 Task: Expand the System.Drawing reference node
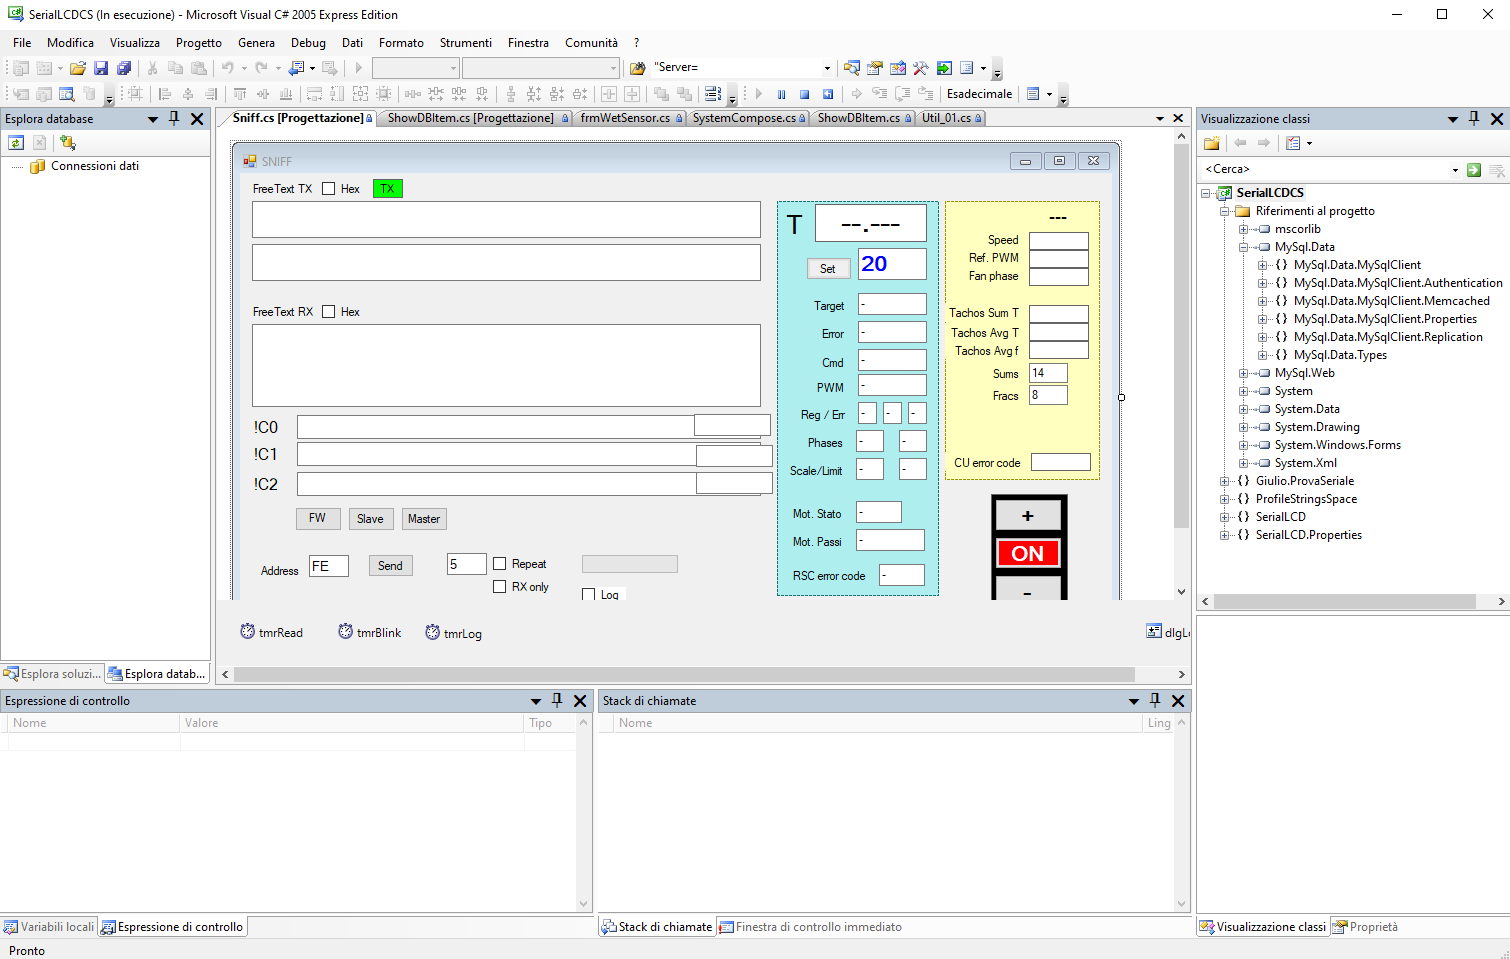(1244, 427)
